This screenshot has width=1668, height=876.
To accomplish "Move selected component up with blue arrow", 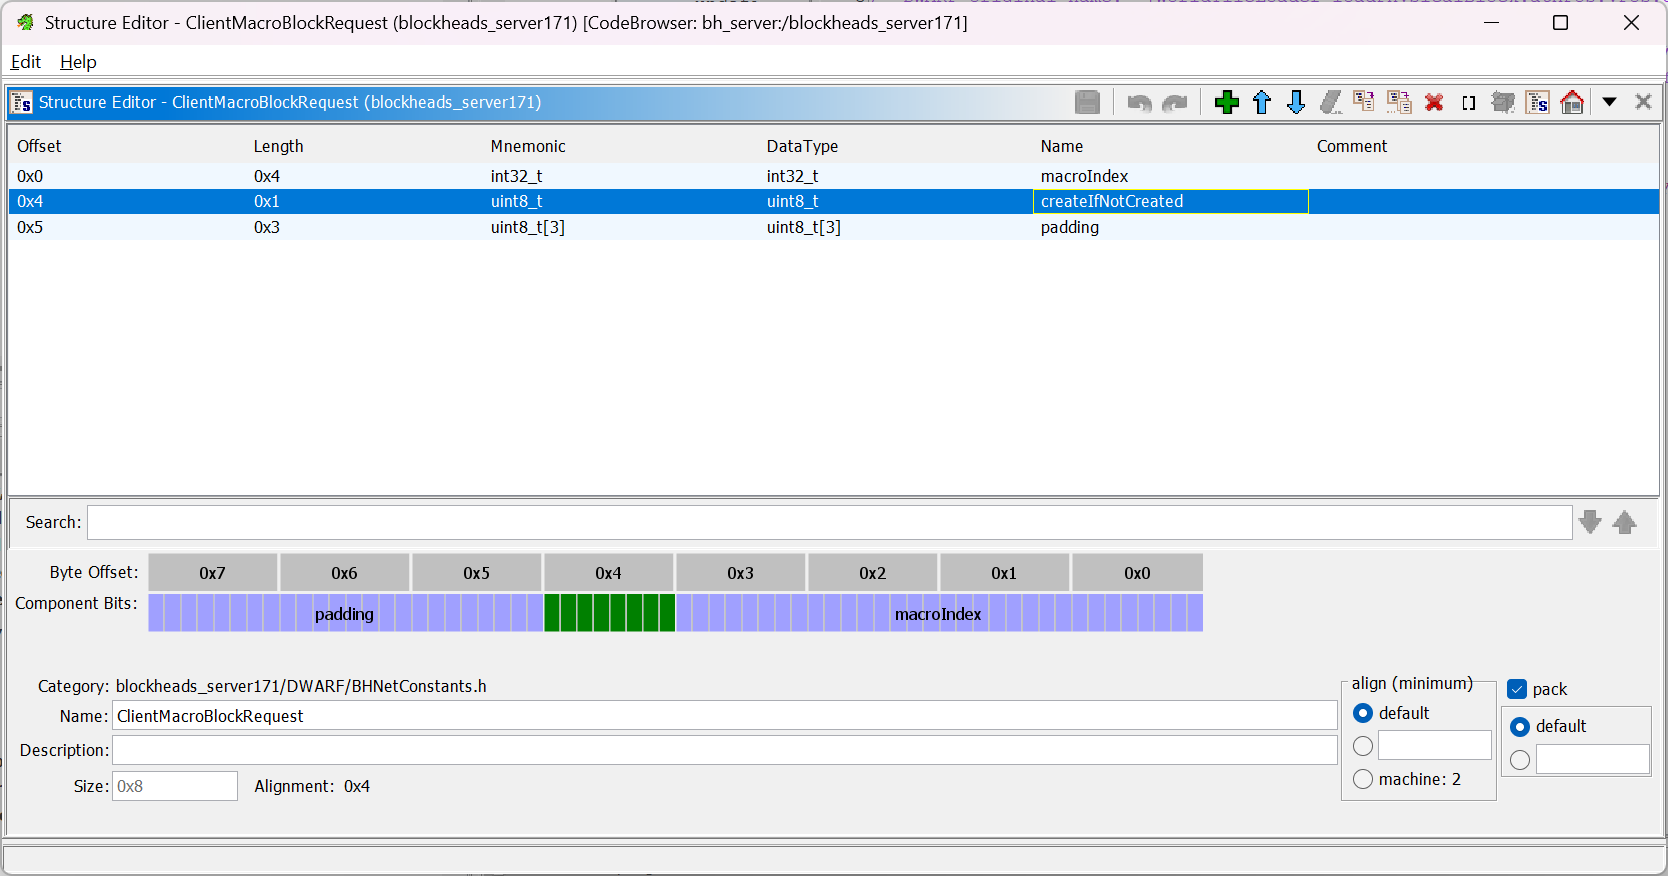I will coord(1262,102).
